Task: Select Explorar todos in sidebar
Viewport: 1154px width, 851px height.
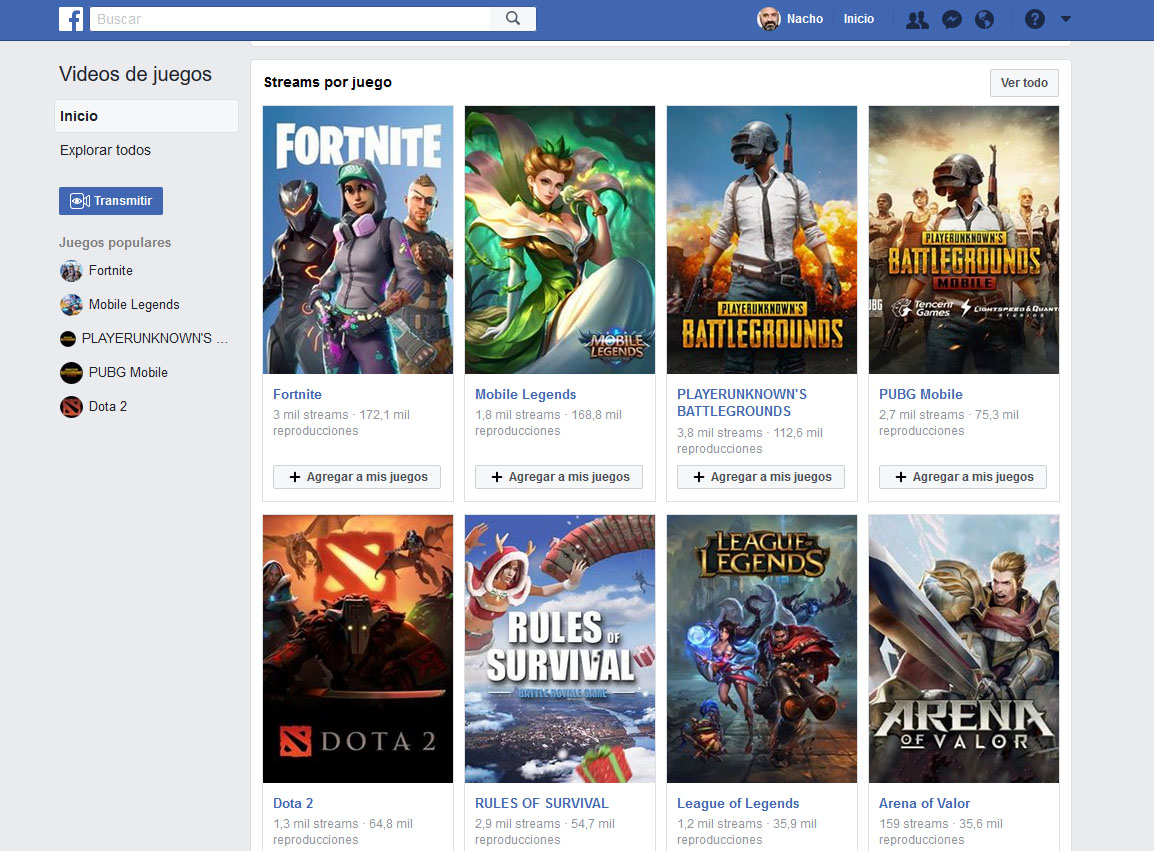Action: click(x=105, y=150)
